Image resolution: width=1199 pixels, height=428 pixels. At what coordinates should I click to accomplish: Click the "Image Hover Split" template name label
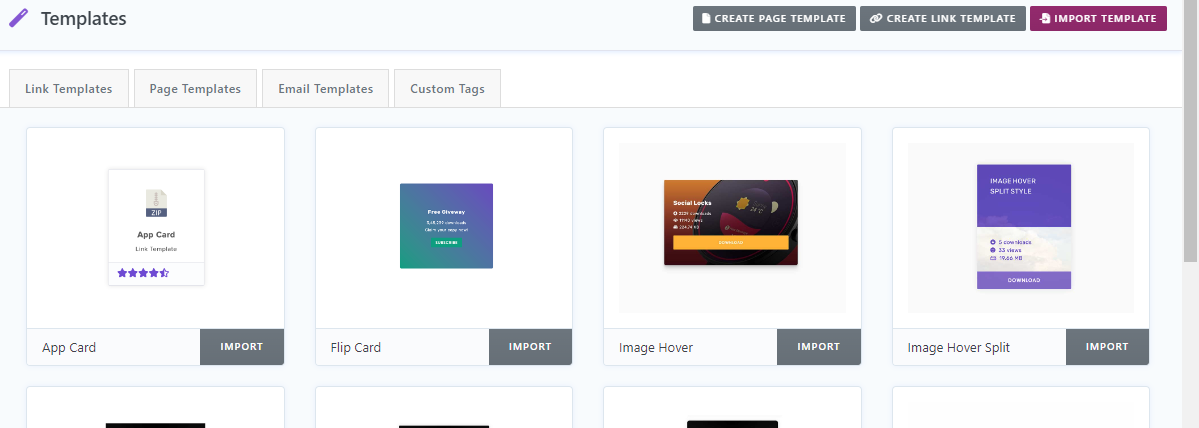(959, 348)
